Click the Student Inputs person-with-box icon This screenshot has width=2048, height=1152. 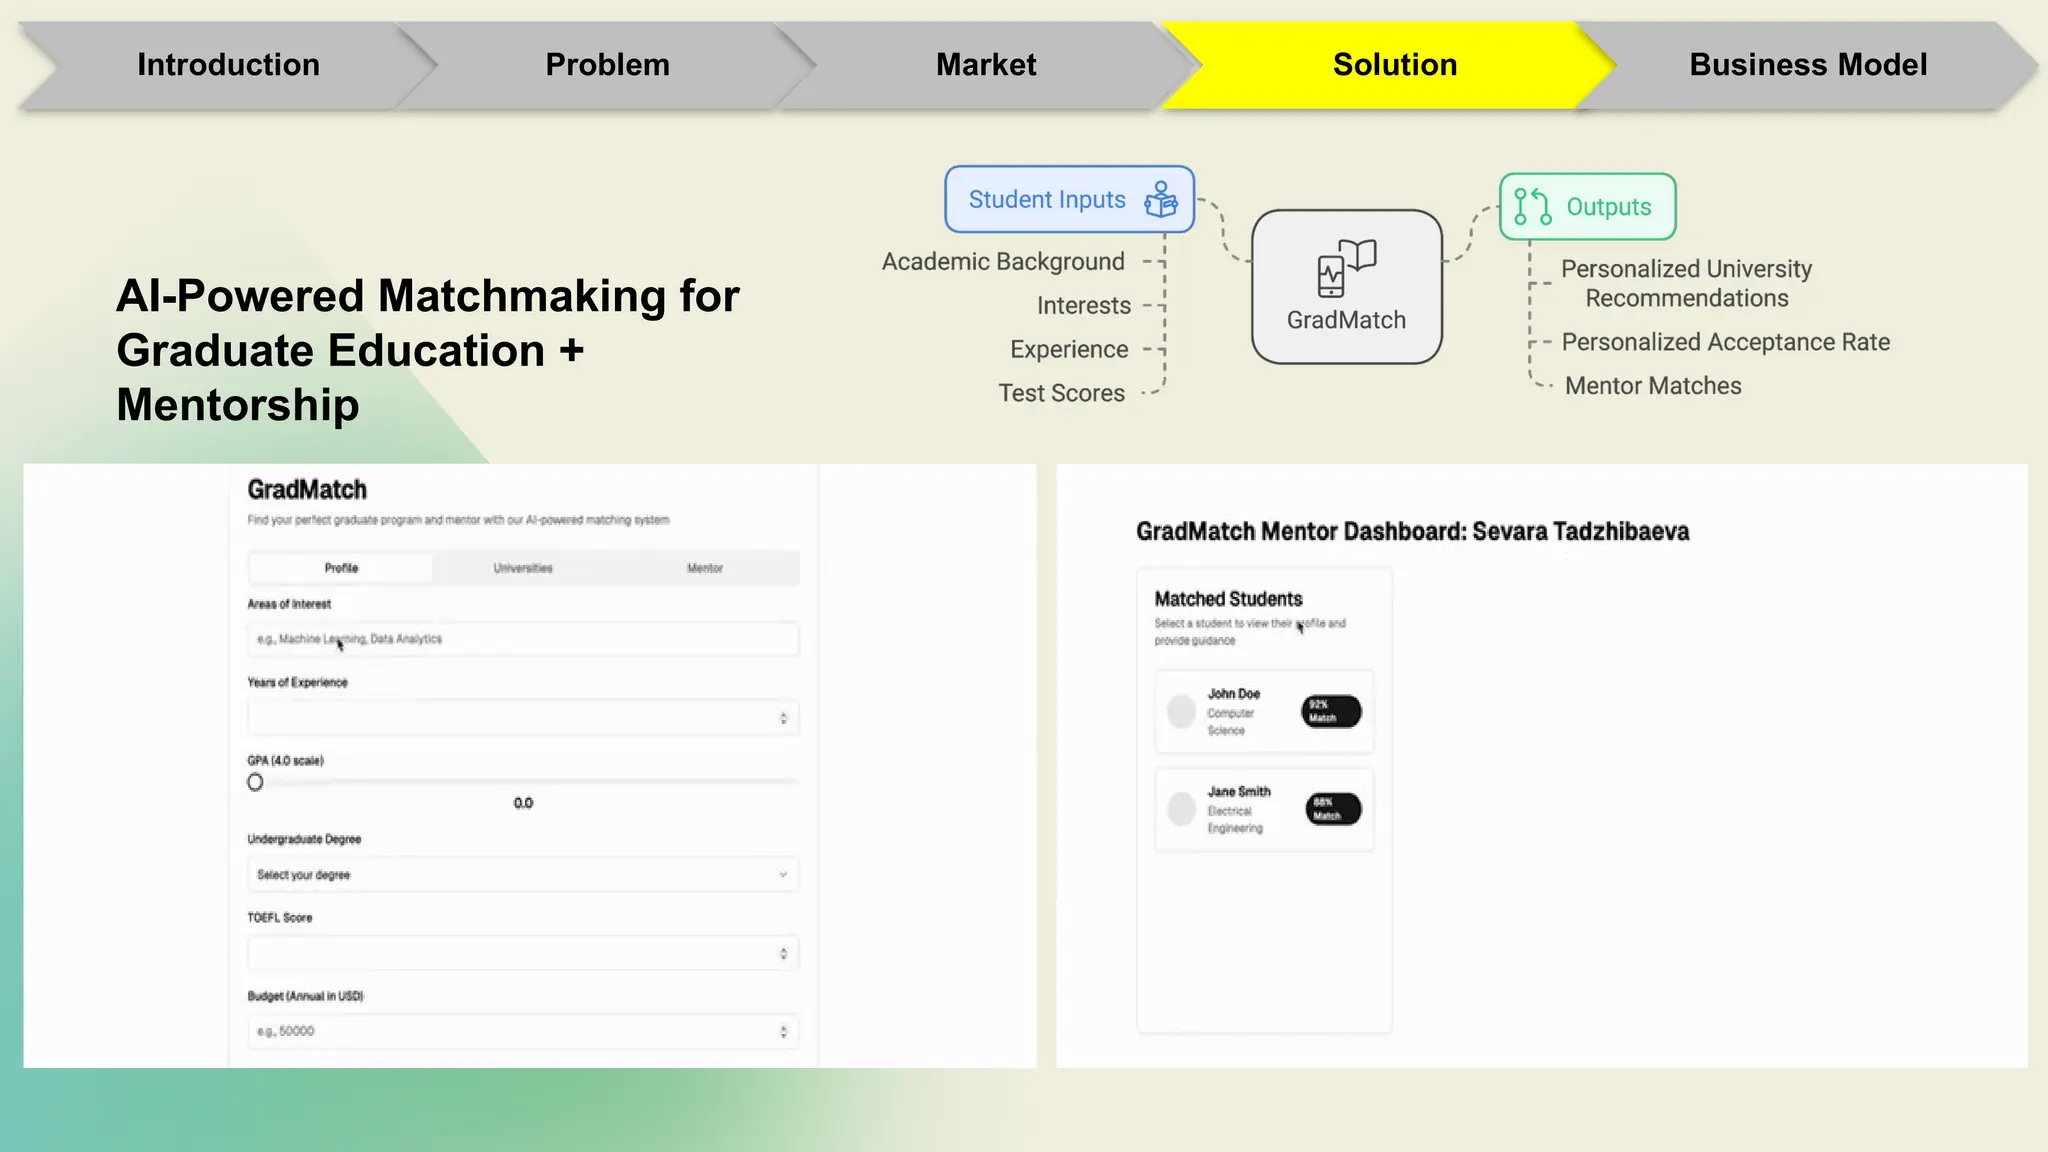pos(1160,199)
